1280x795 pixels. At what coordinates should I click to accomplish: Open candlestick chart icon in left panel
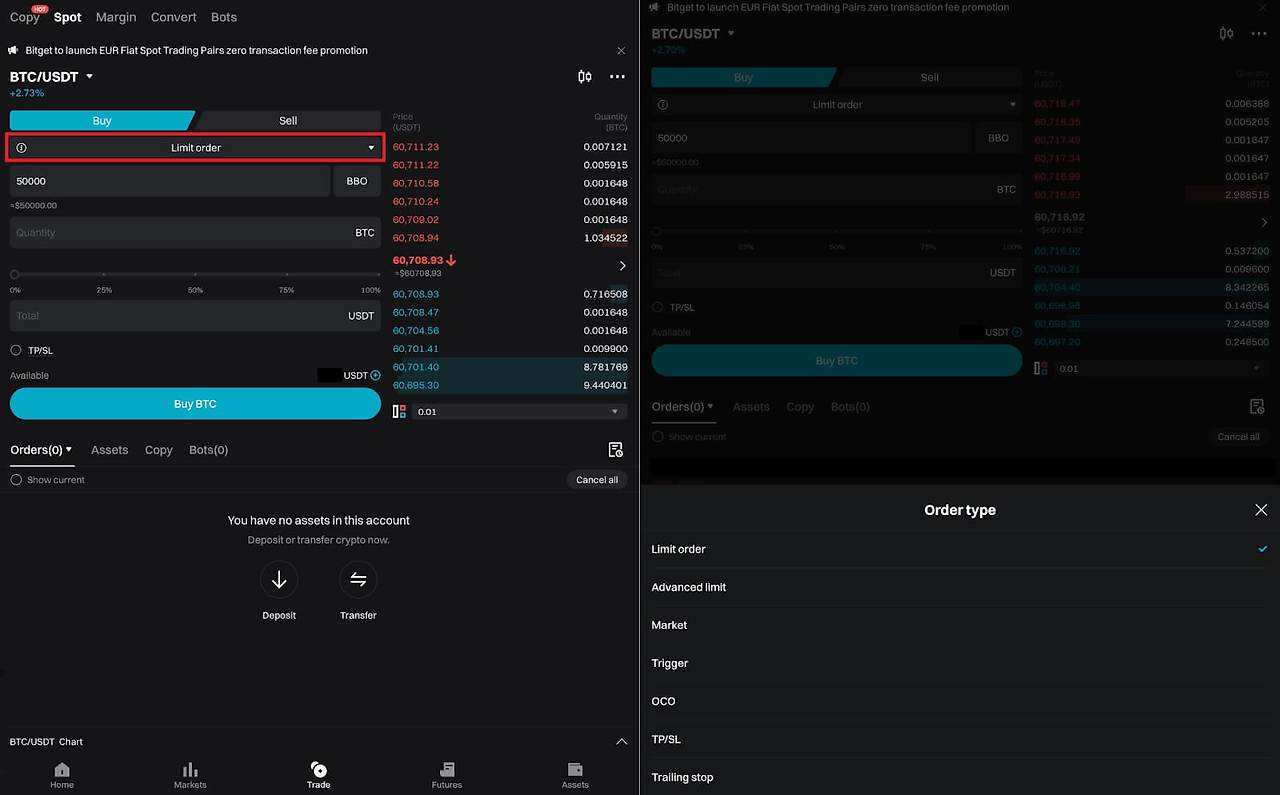[585, 77]
